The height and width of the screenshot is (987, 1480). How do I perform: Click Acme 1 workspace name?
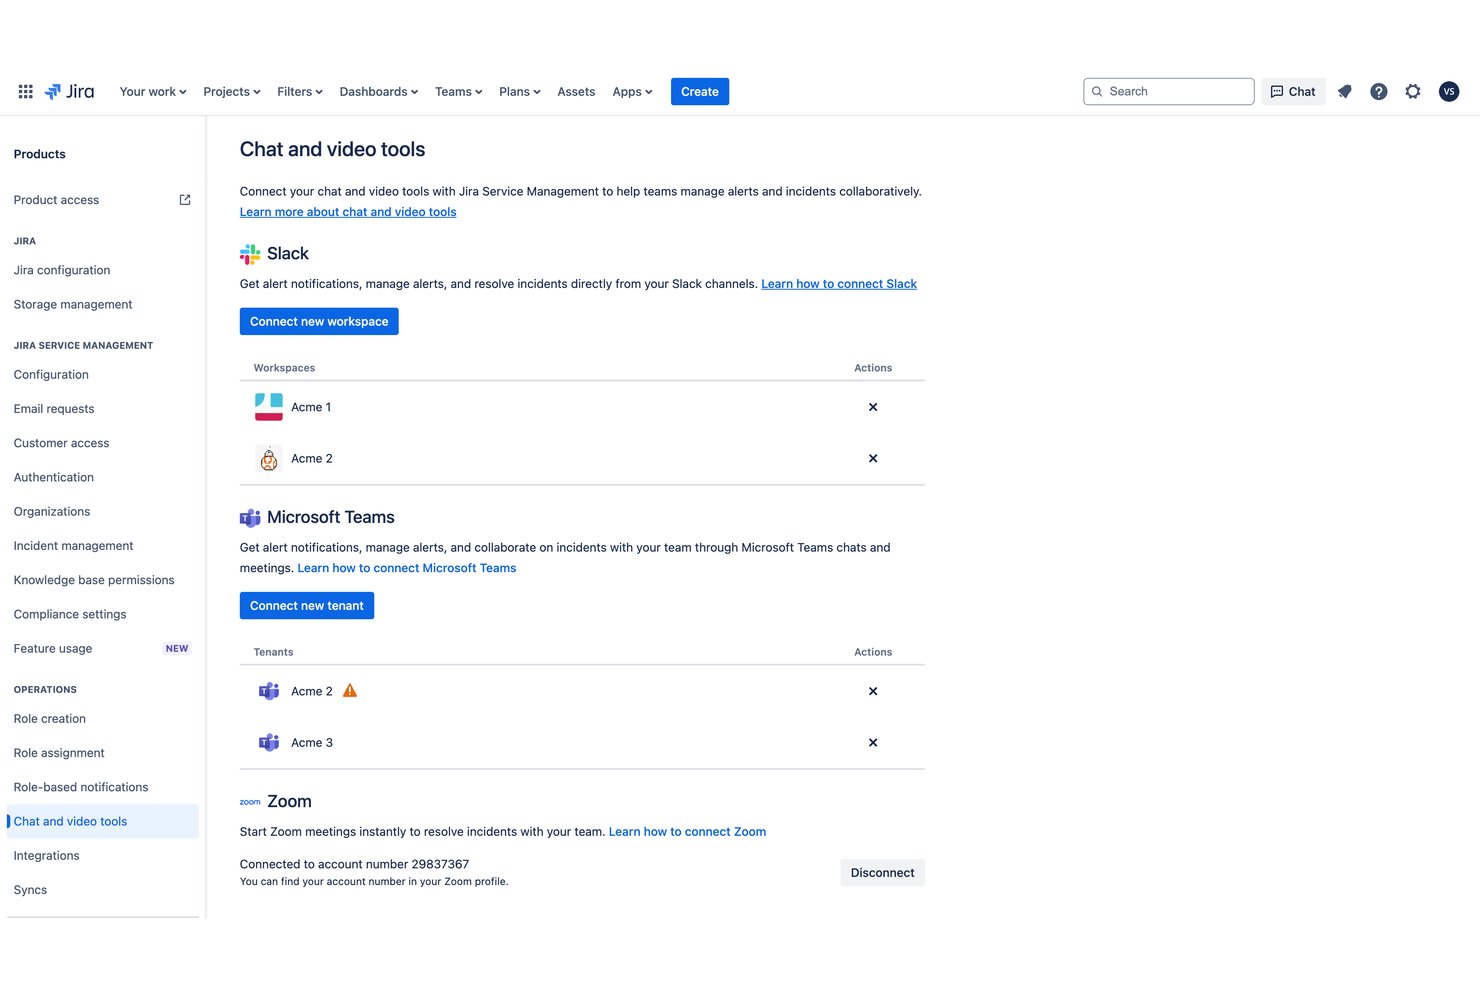click(311, 407)
